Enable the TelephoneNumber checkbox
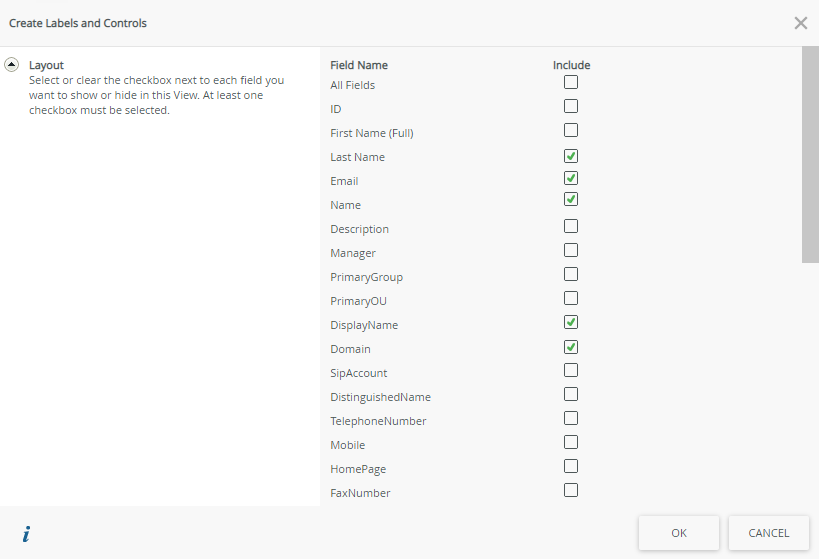The width and height of the screenshot is (819, 559). pos(571,418)
